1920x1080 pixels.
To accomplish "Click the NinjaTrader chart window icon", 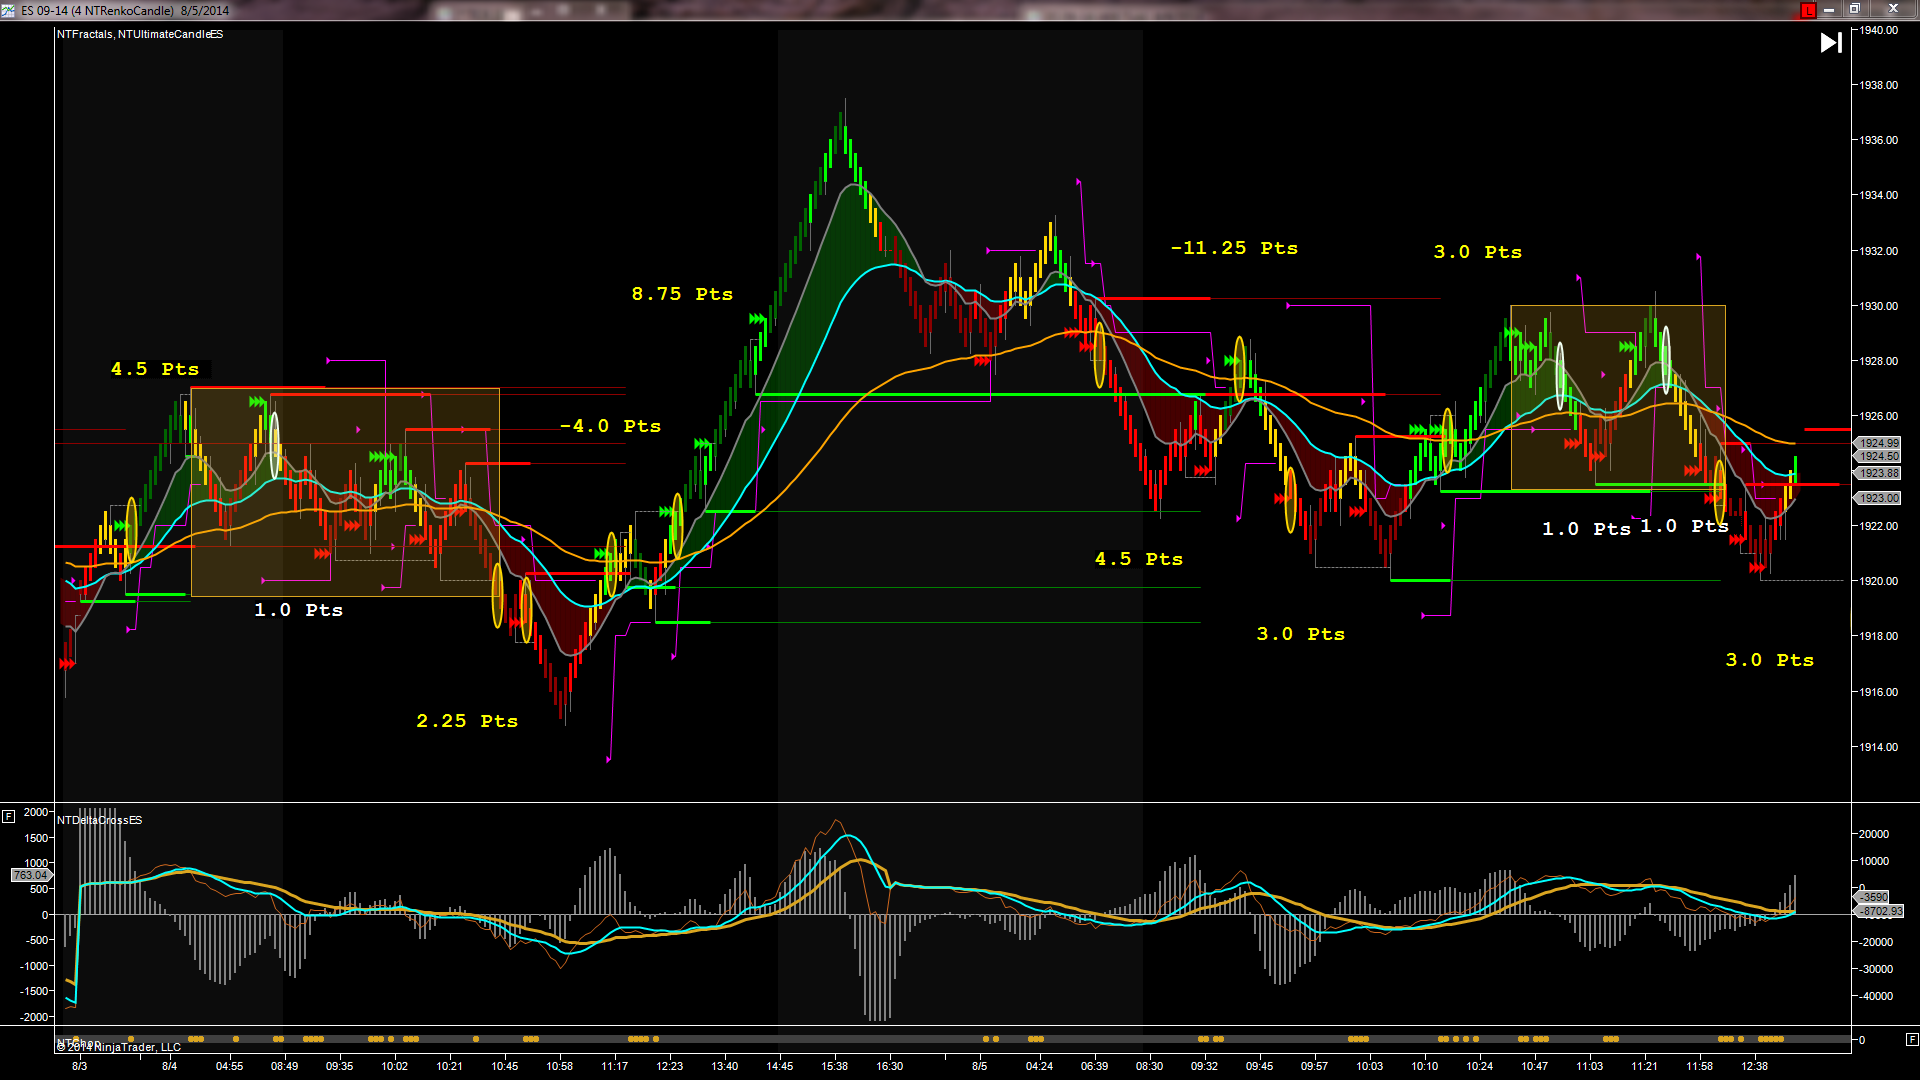I will 9,10.
